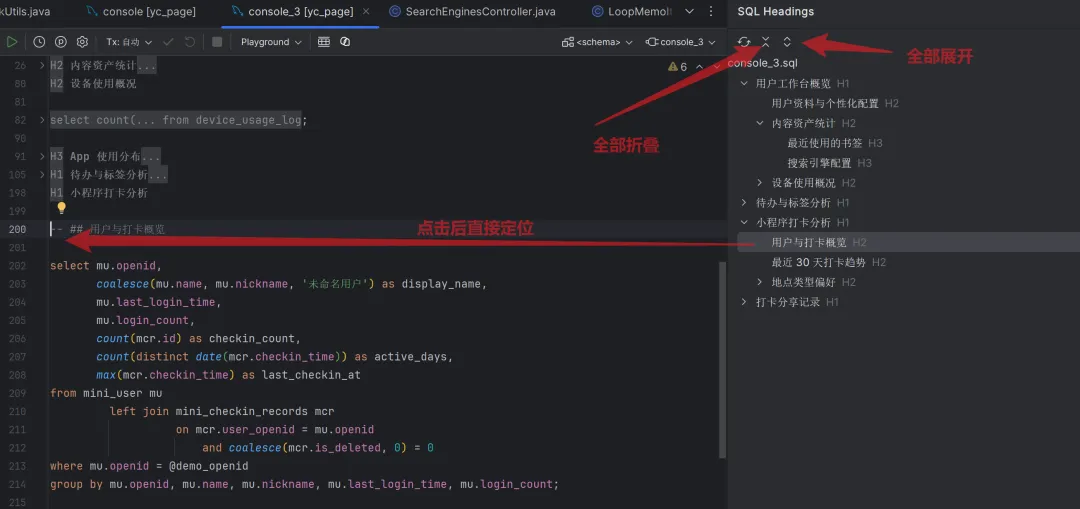
Task: Open the <schema> selector dropdown
Action: [597, 42]
